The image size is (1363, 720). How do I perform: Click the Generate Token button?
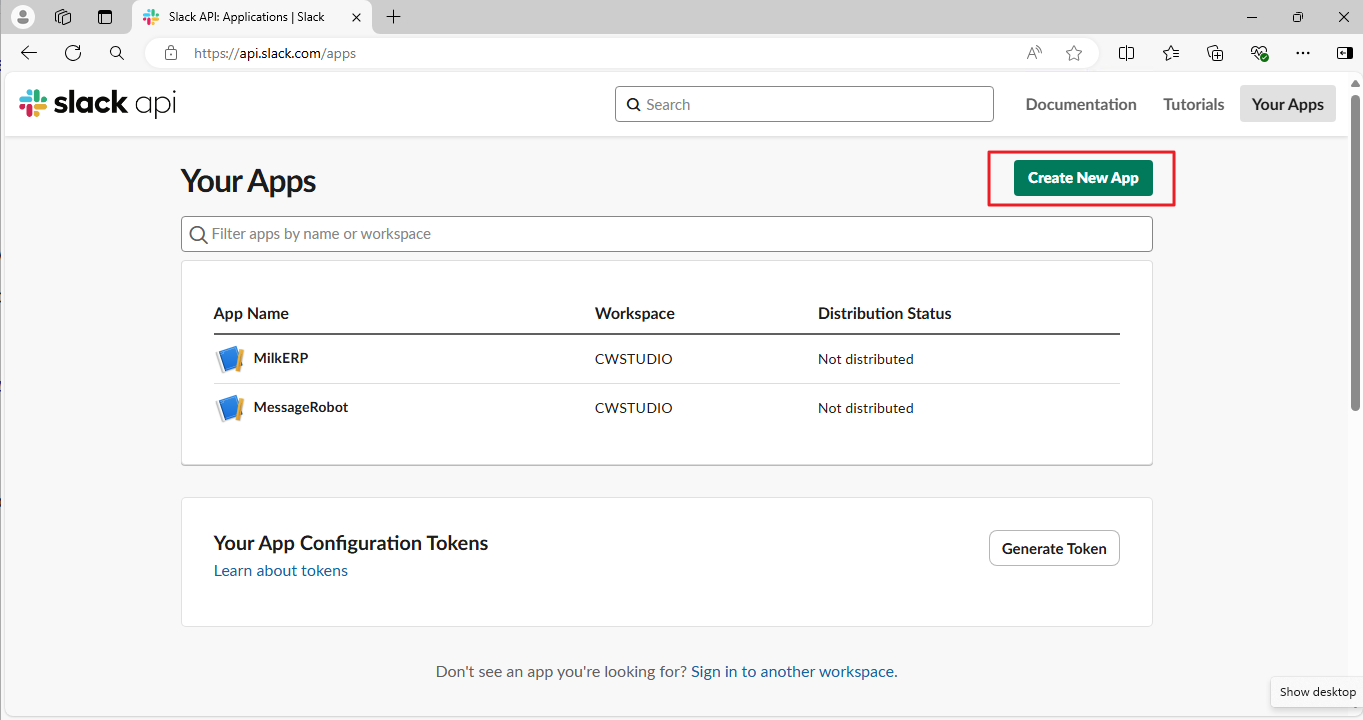click(x=1054, y=548)
